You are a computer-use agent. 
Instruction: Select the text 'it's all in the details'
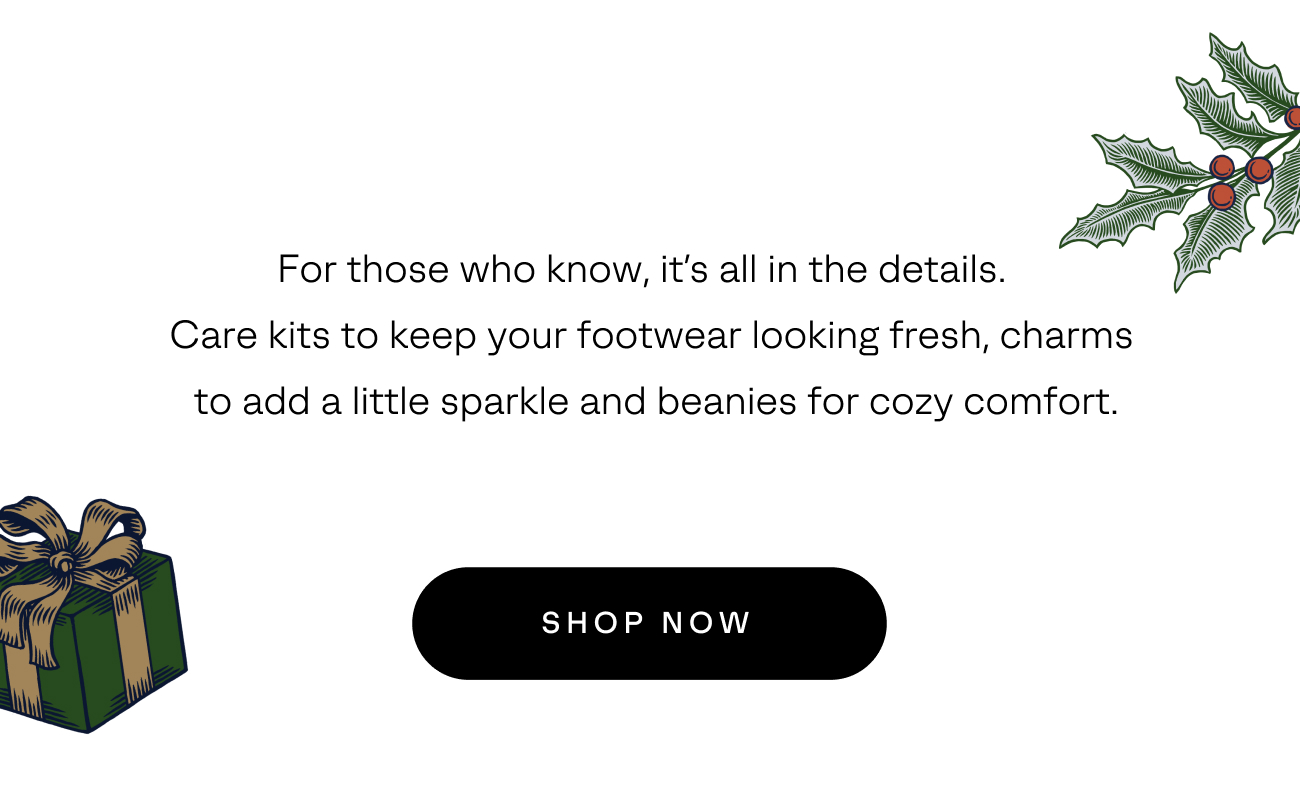click(830, 269)
